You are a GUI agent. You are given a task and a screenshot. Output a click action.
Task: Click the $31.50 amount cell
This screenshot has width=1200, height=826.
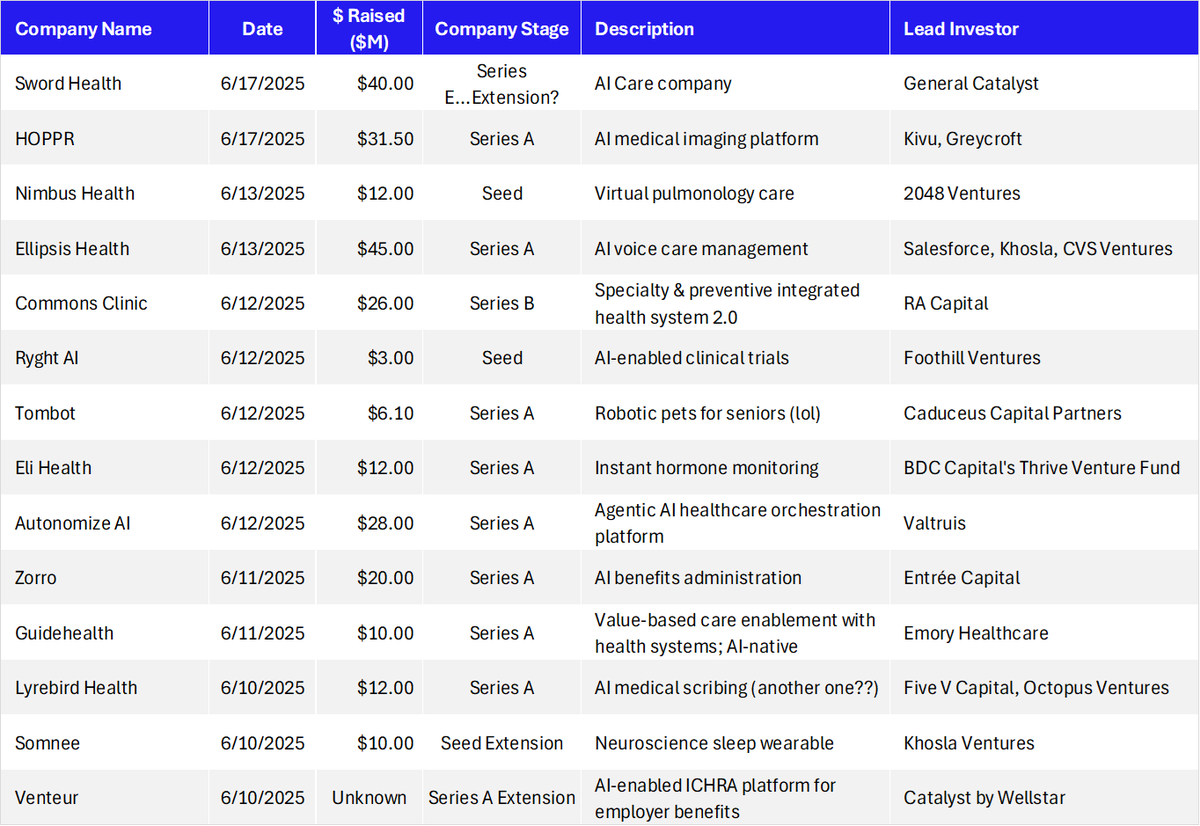point(369,138)
